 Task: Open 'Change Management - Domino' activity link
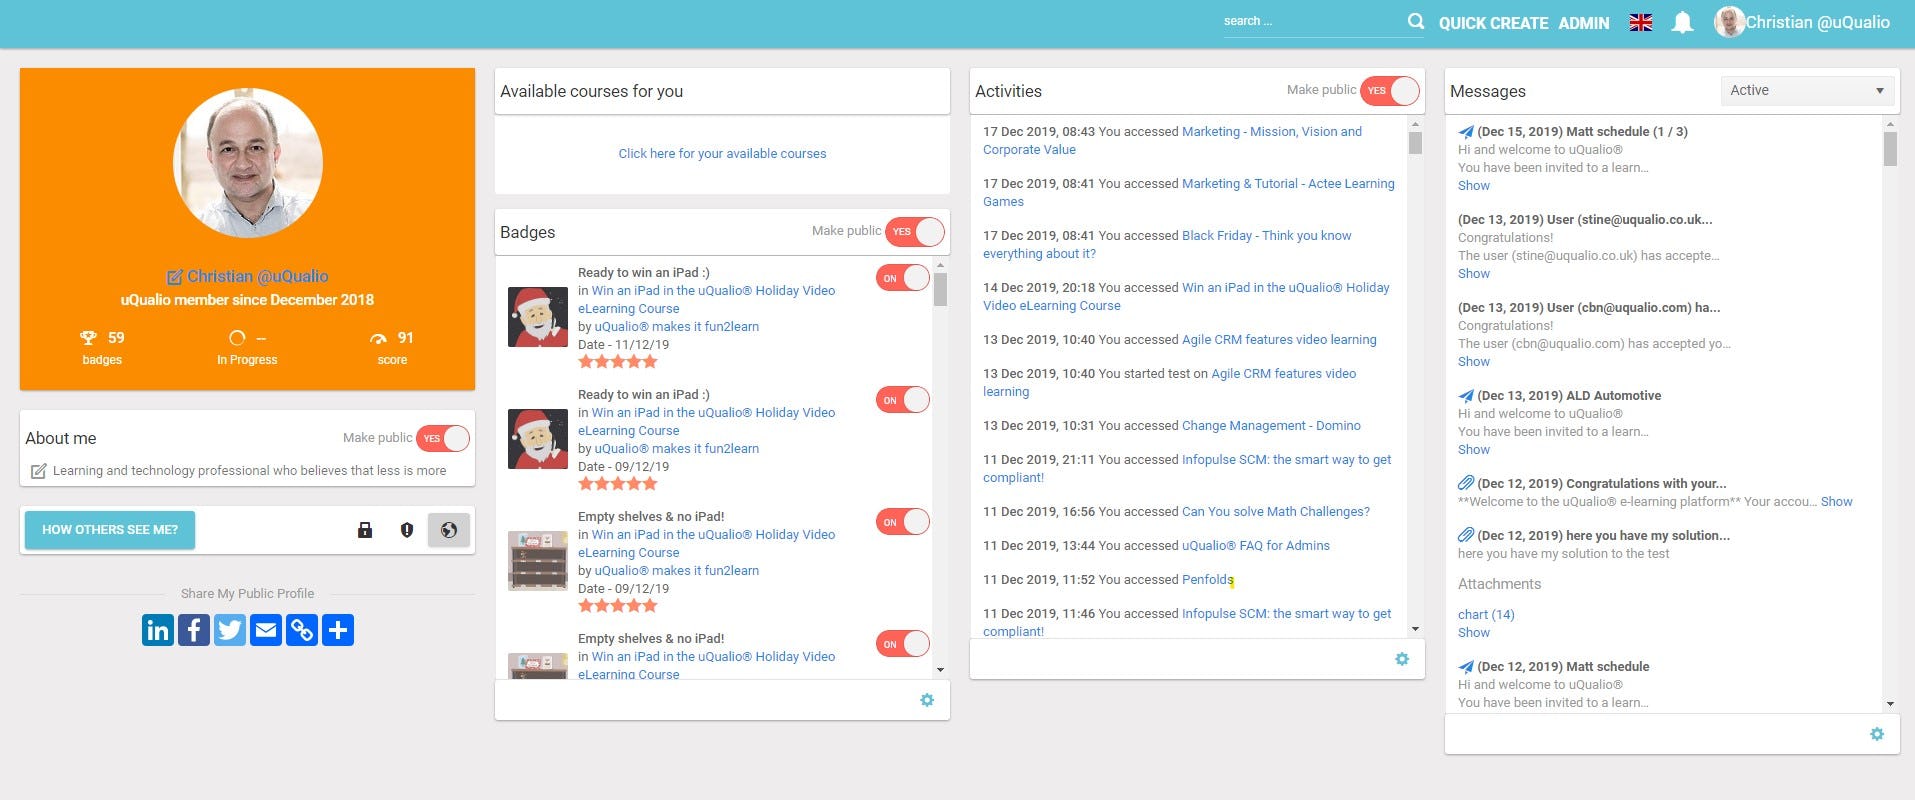point(1271,426)
